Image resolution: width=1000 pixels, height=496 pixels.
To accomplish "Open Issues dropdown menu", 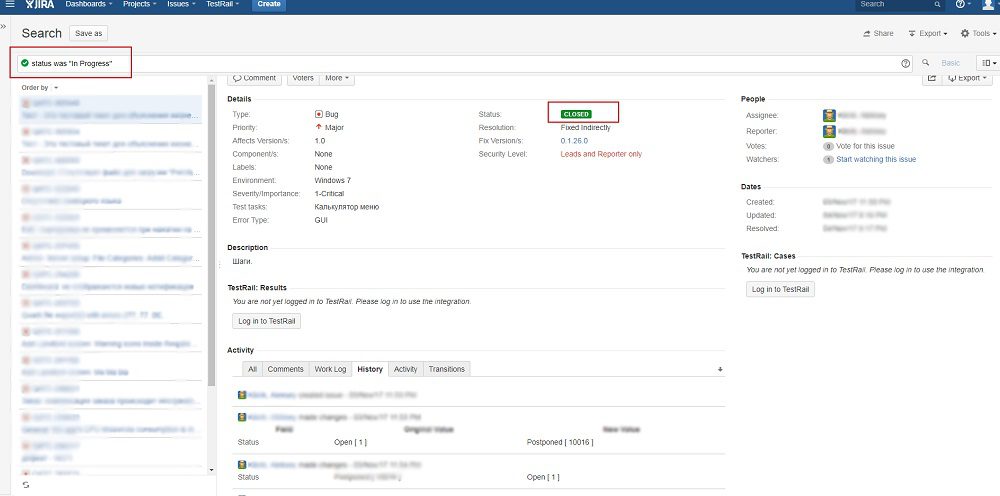I will click(x=181, y=4).
